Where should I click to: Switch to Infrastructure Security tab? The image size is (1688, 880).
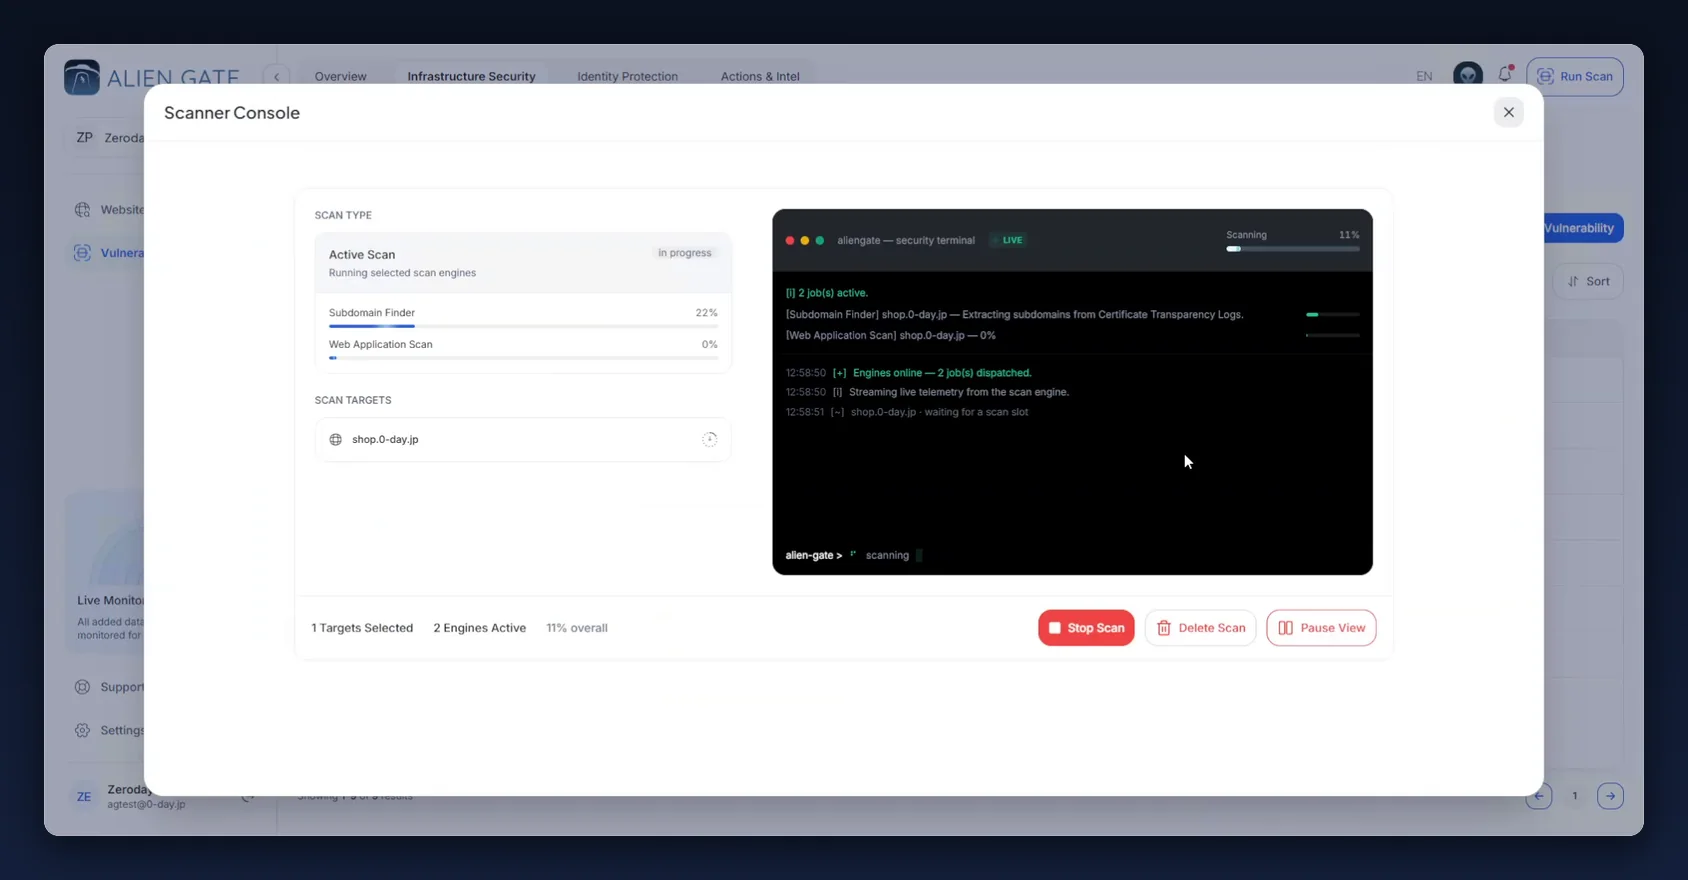click(x=471, y=76)
